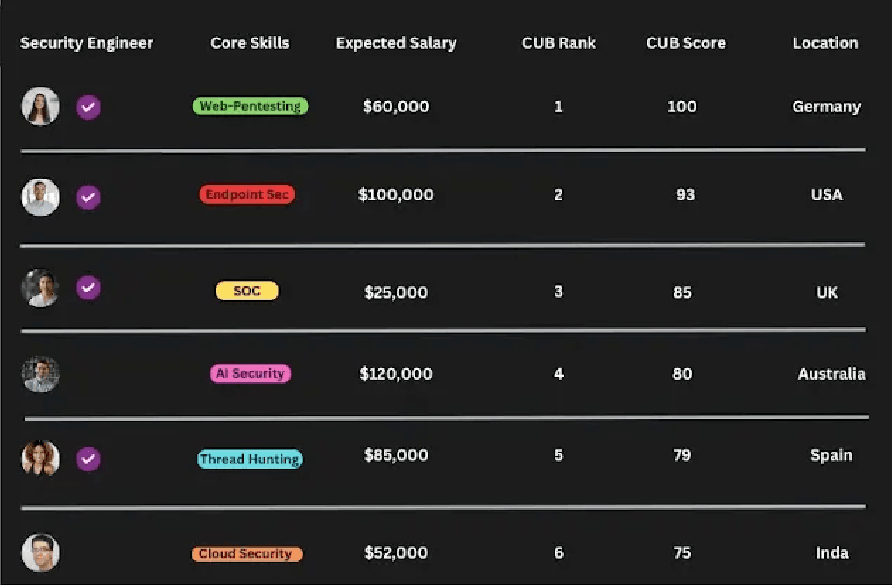Click the orange Cloud Security tag
The image size is (892, 585).
pyautogui.click(x=247, y=554)
